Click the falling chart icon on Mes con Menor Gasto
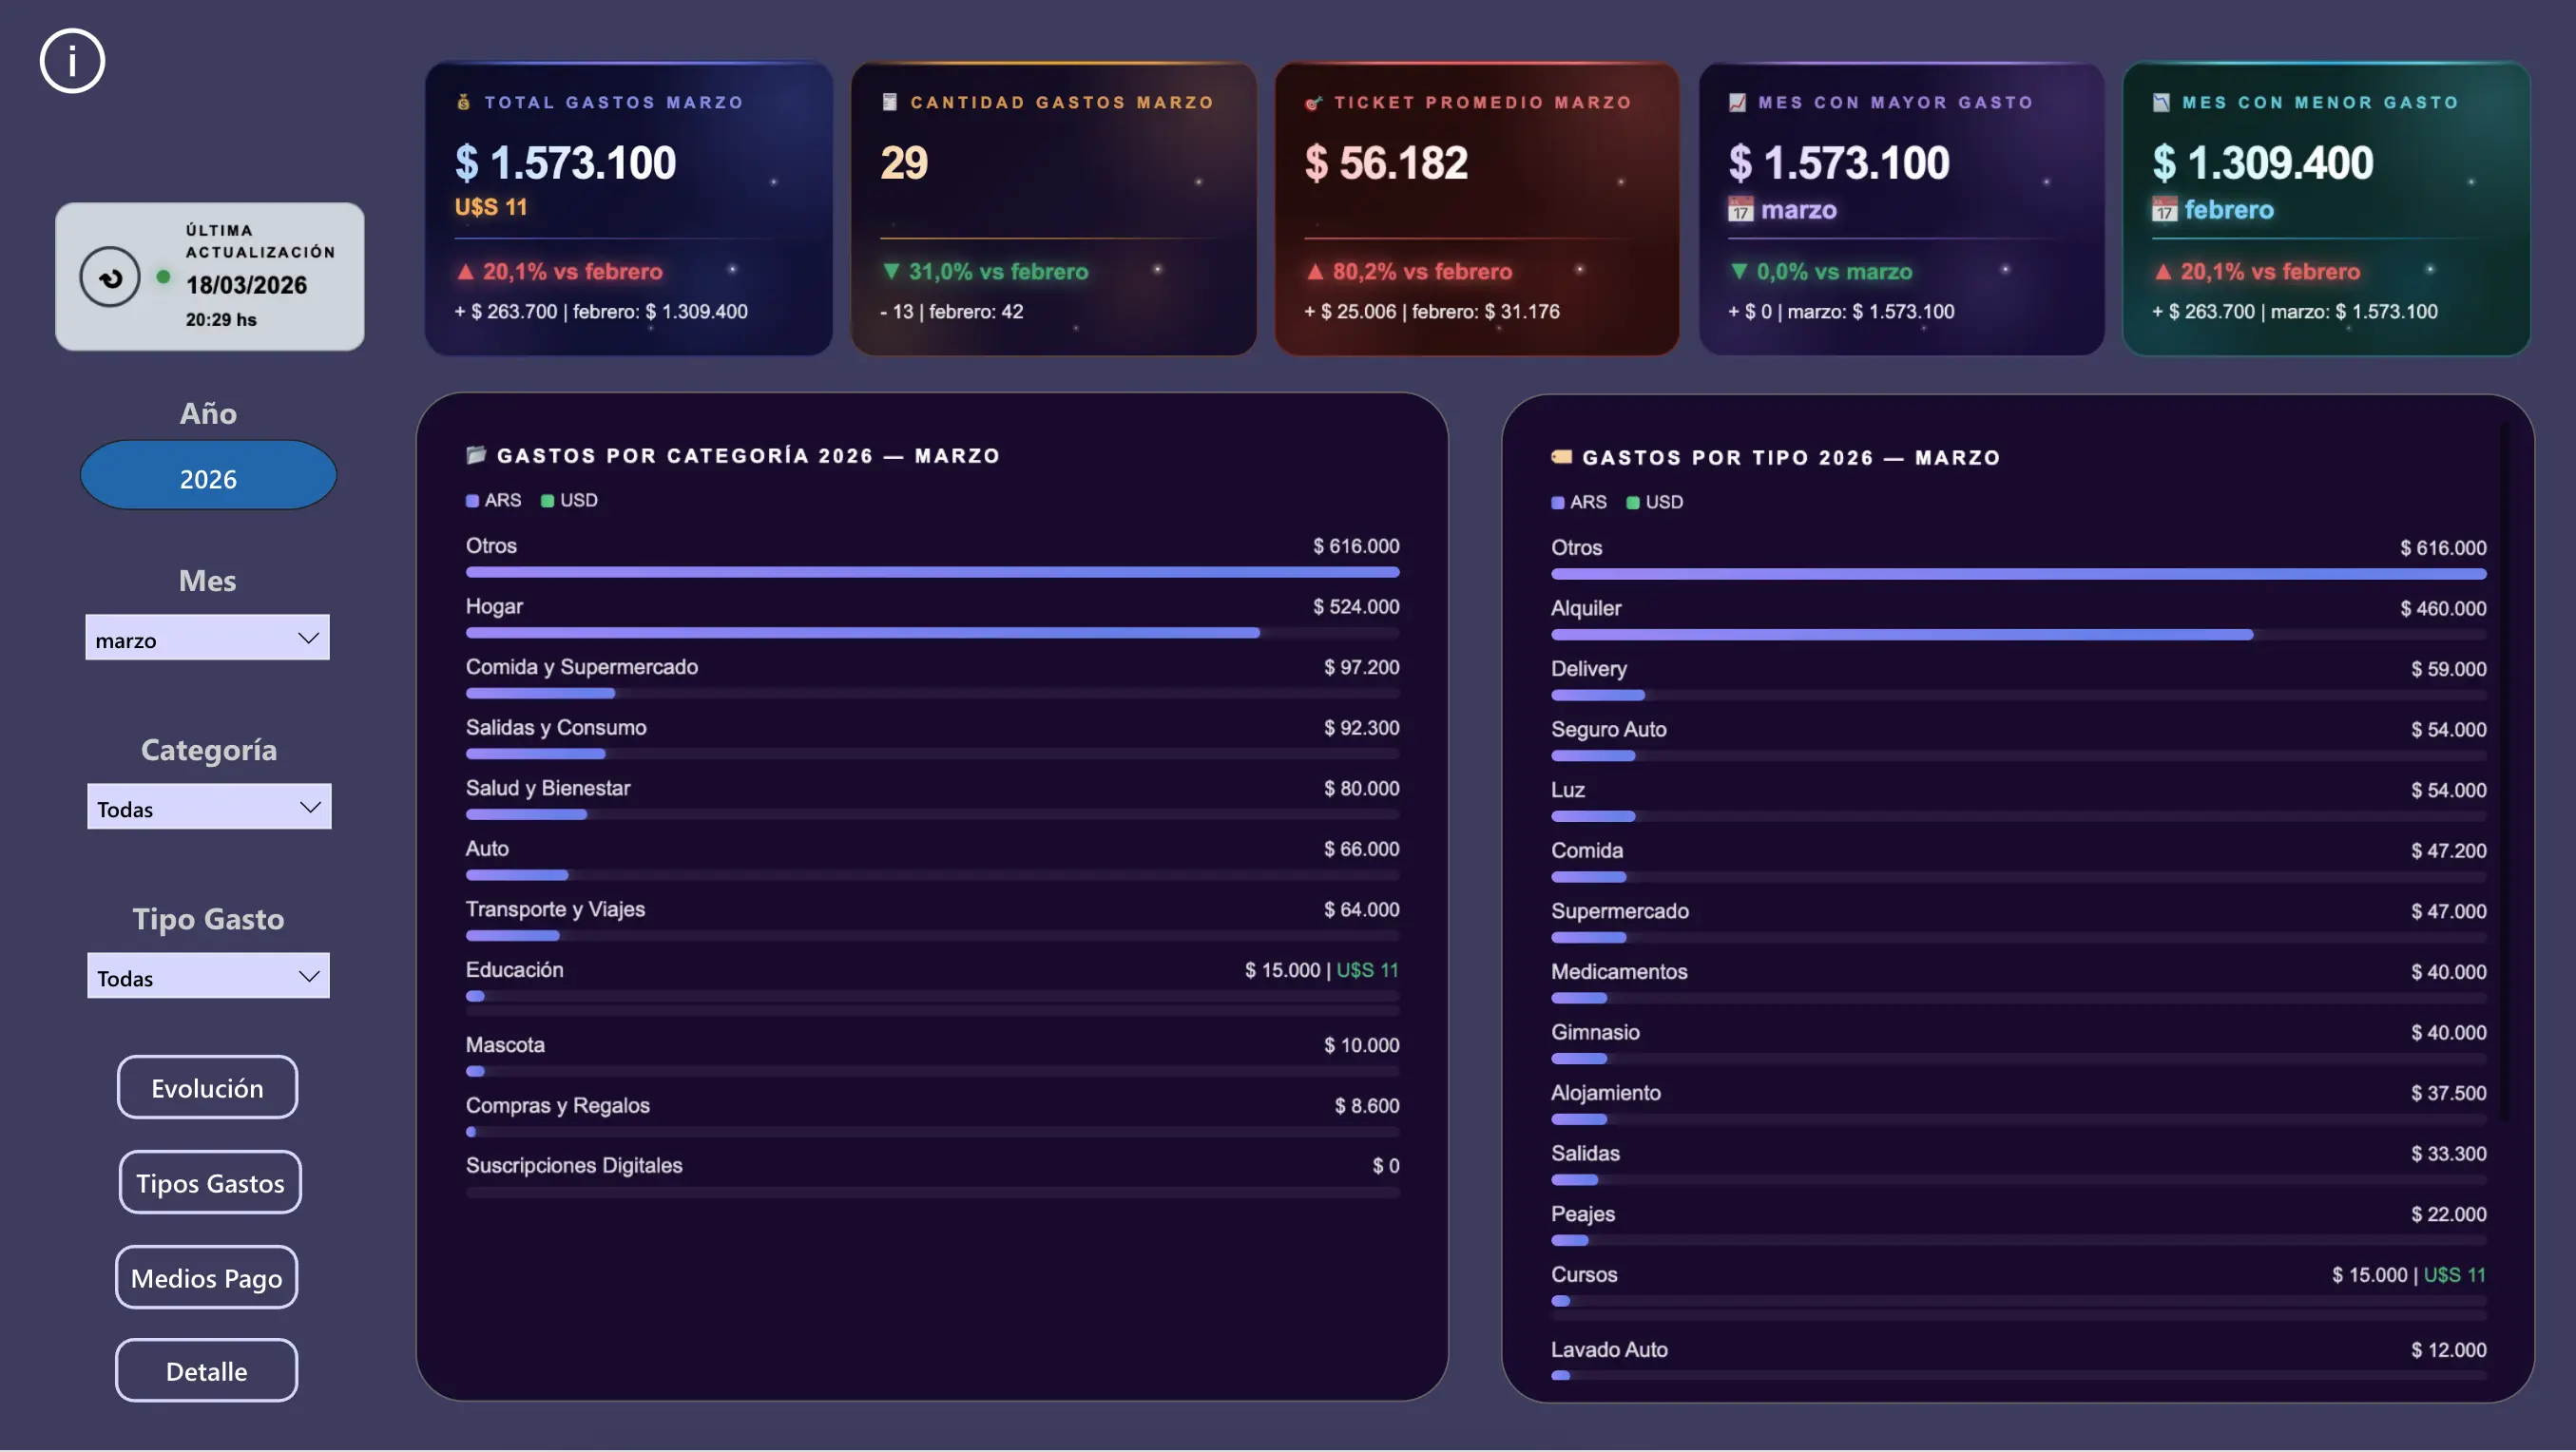Viewport: 2576px width, 1452px height. pyautogui.click(x=2161, y=102)
